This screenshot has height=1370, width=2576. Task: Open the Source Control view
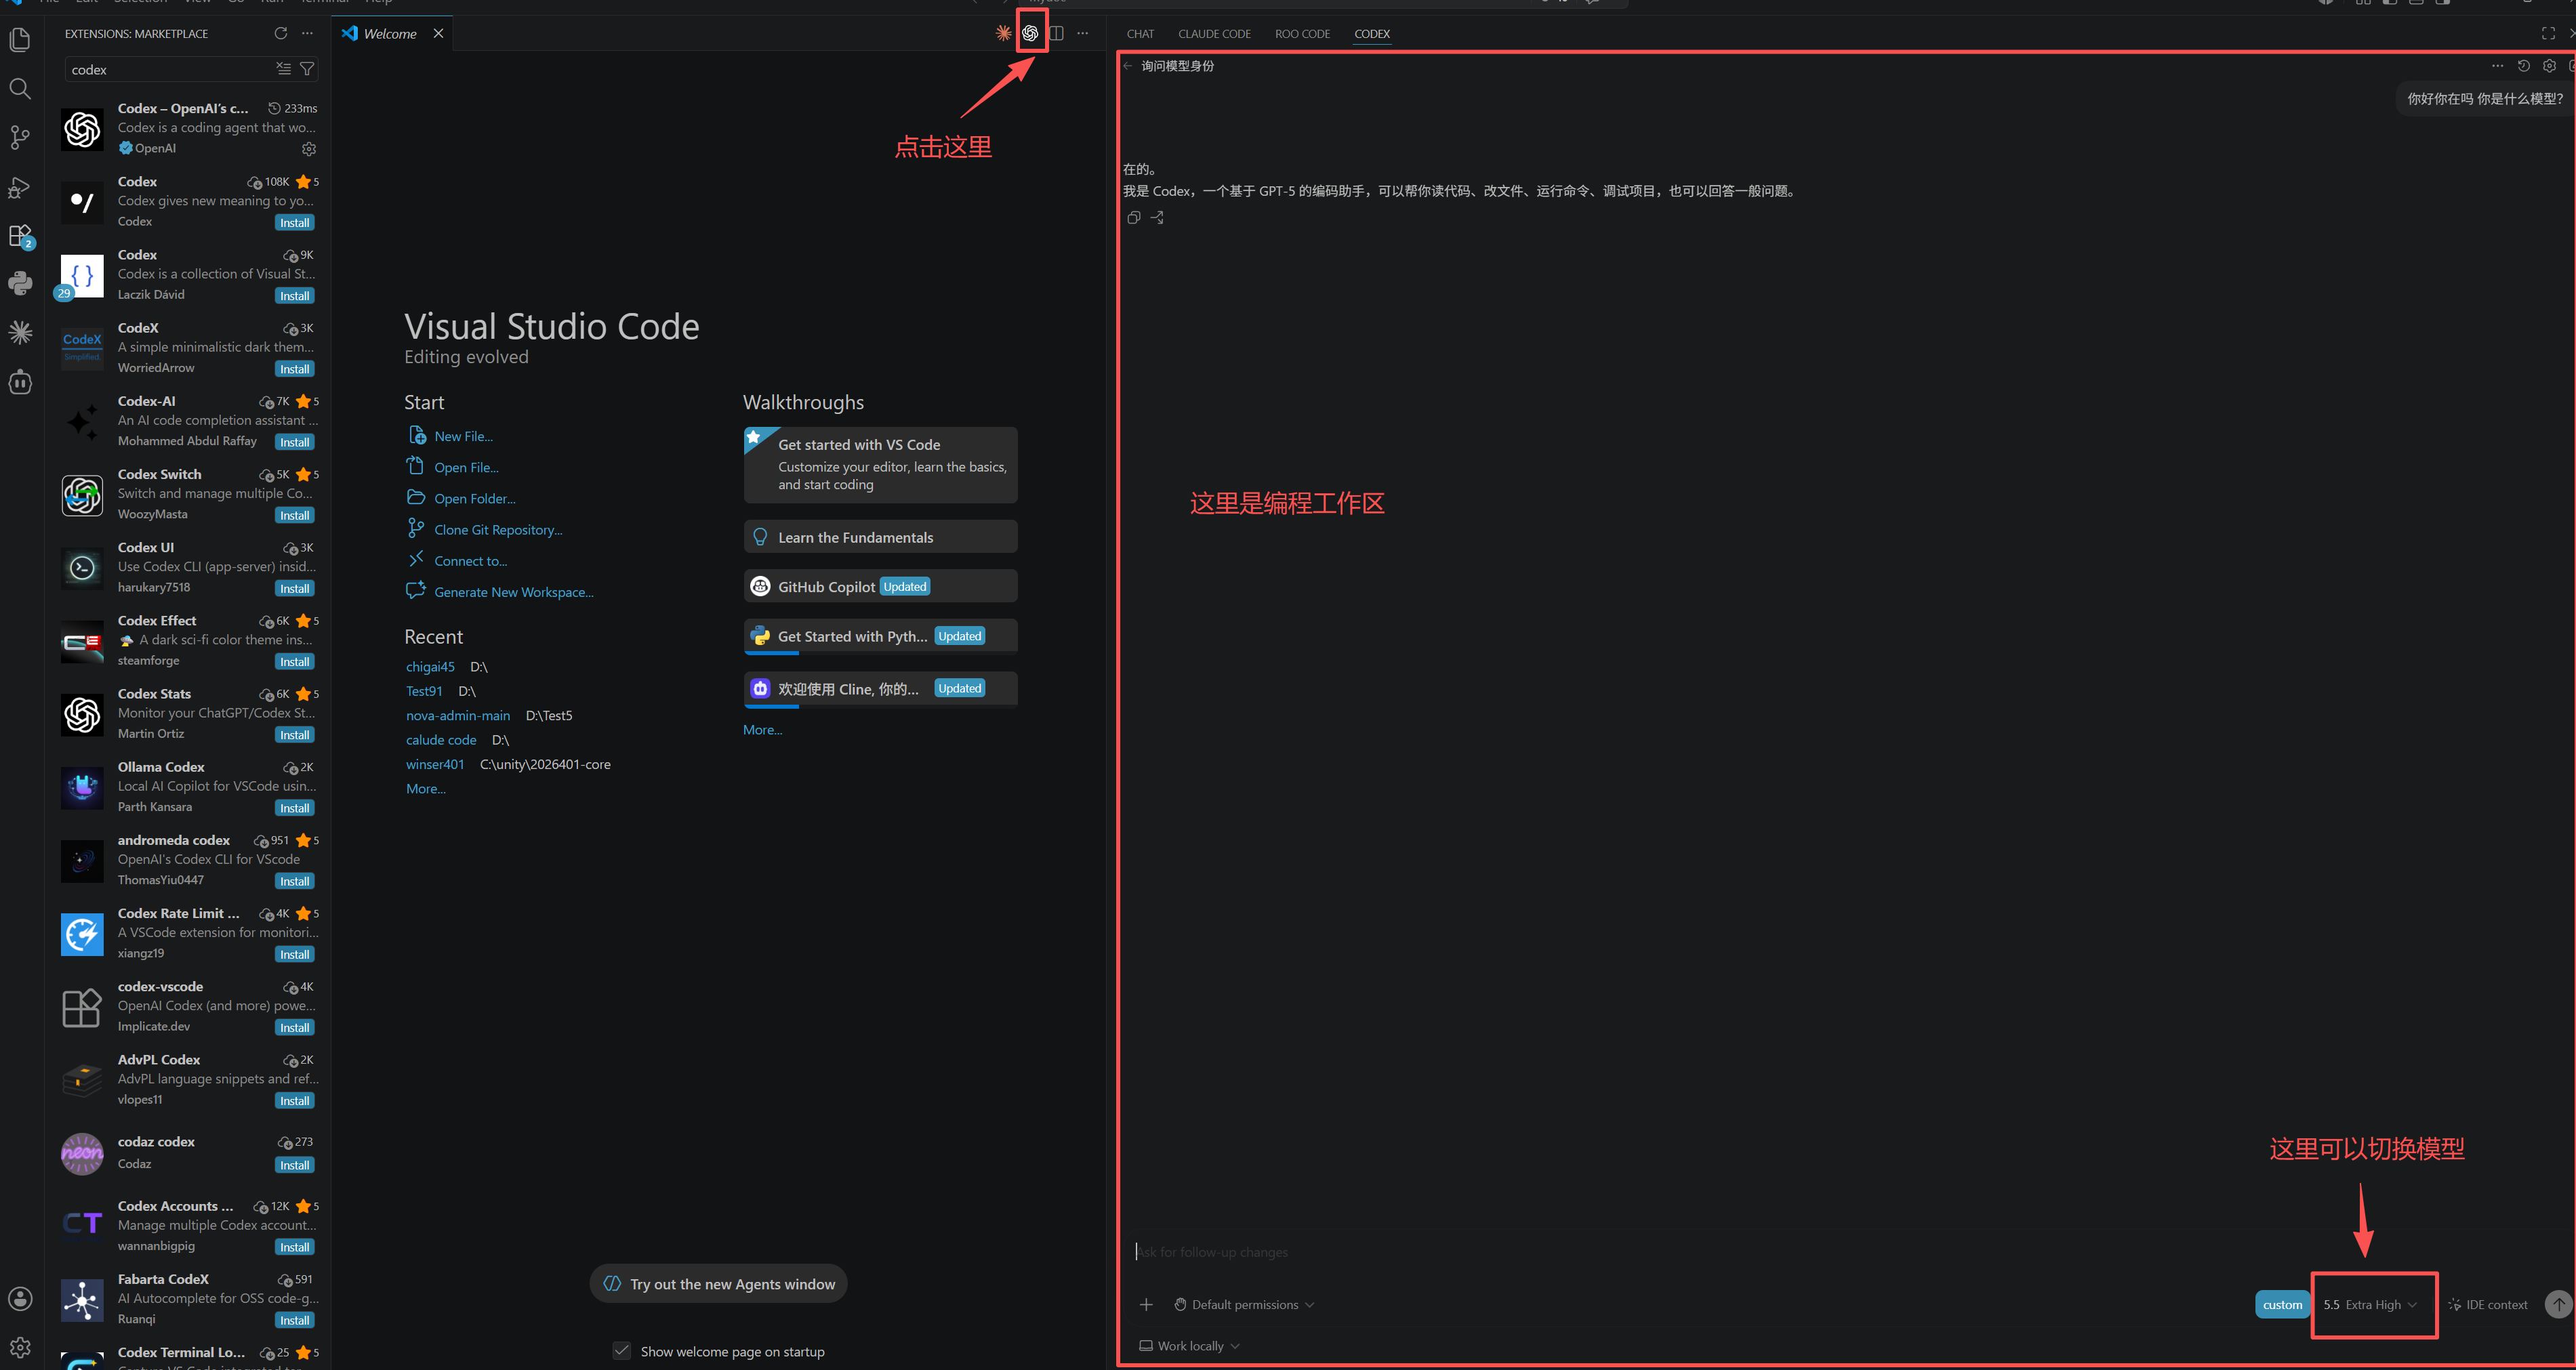tap(20, 137)
